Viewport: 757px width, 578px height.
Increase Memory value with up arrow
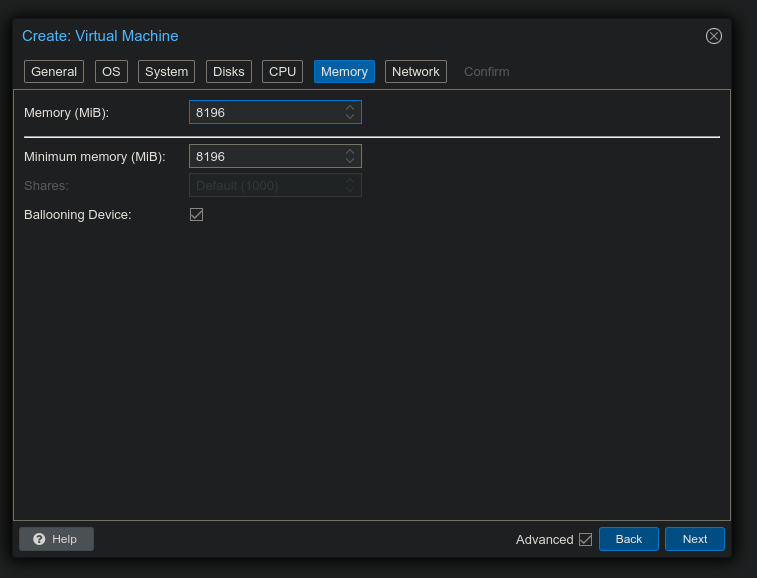click(350, 108)
